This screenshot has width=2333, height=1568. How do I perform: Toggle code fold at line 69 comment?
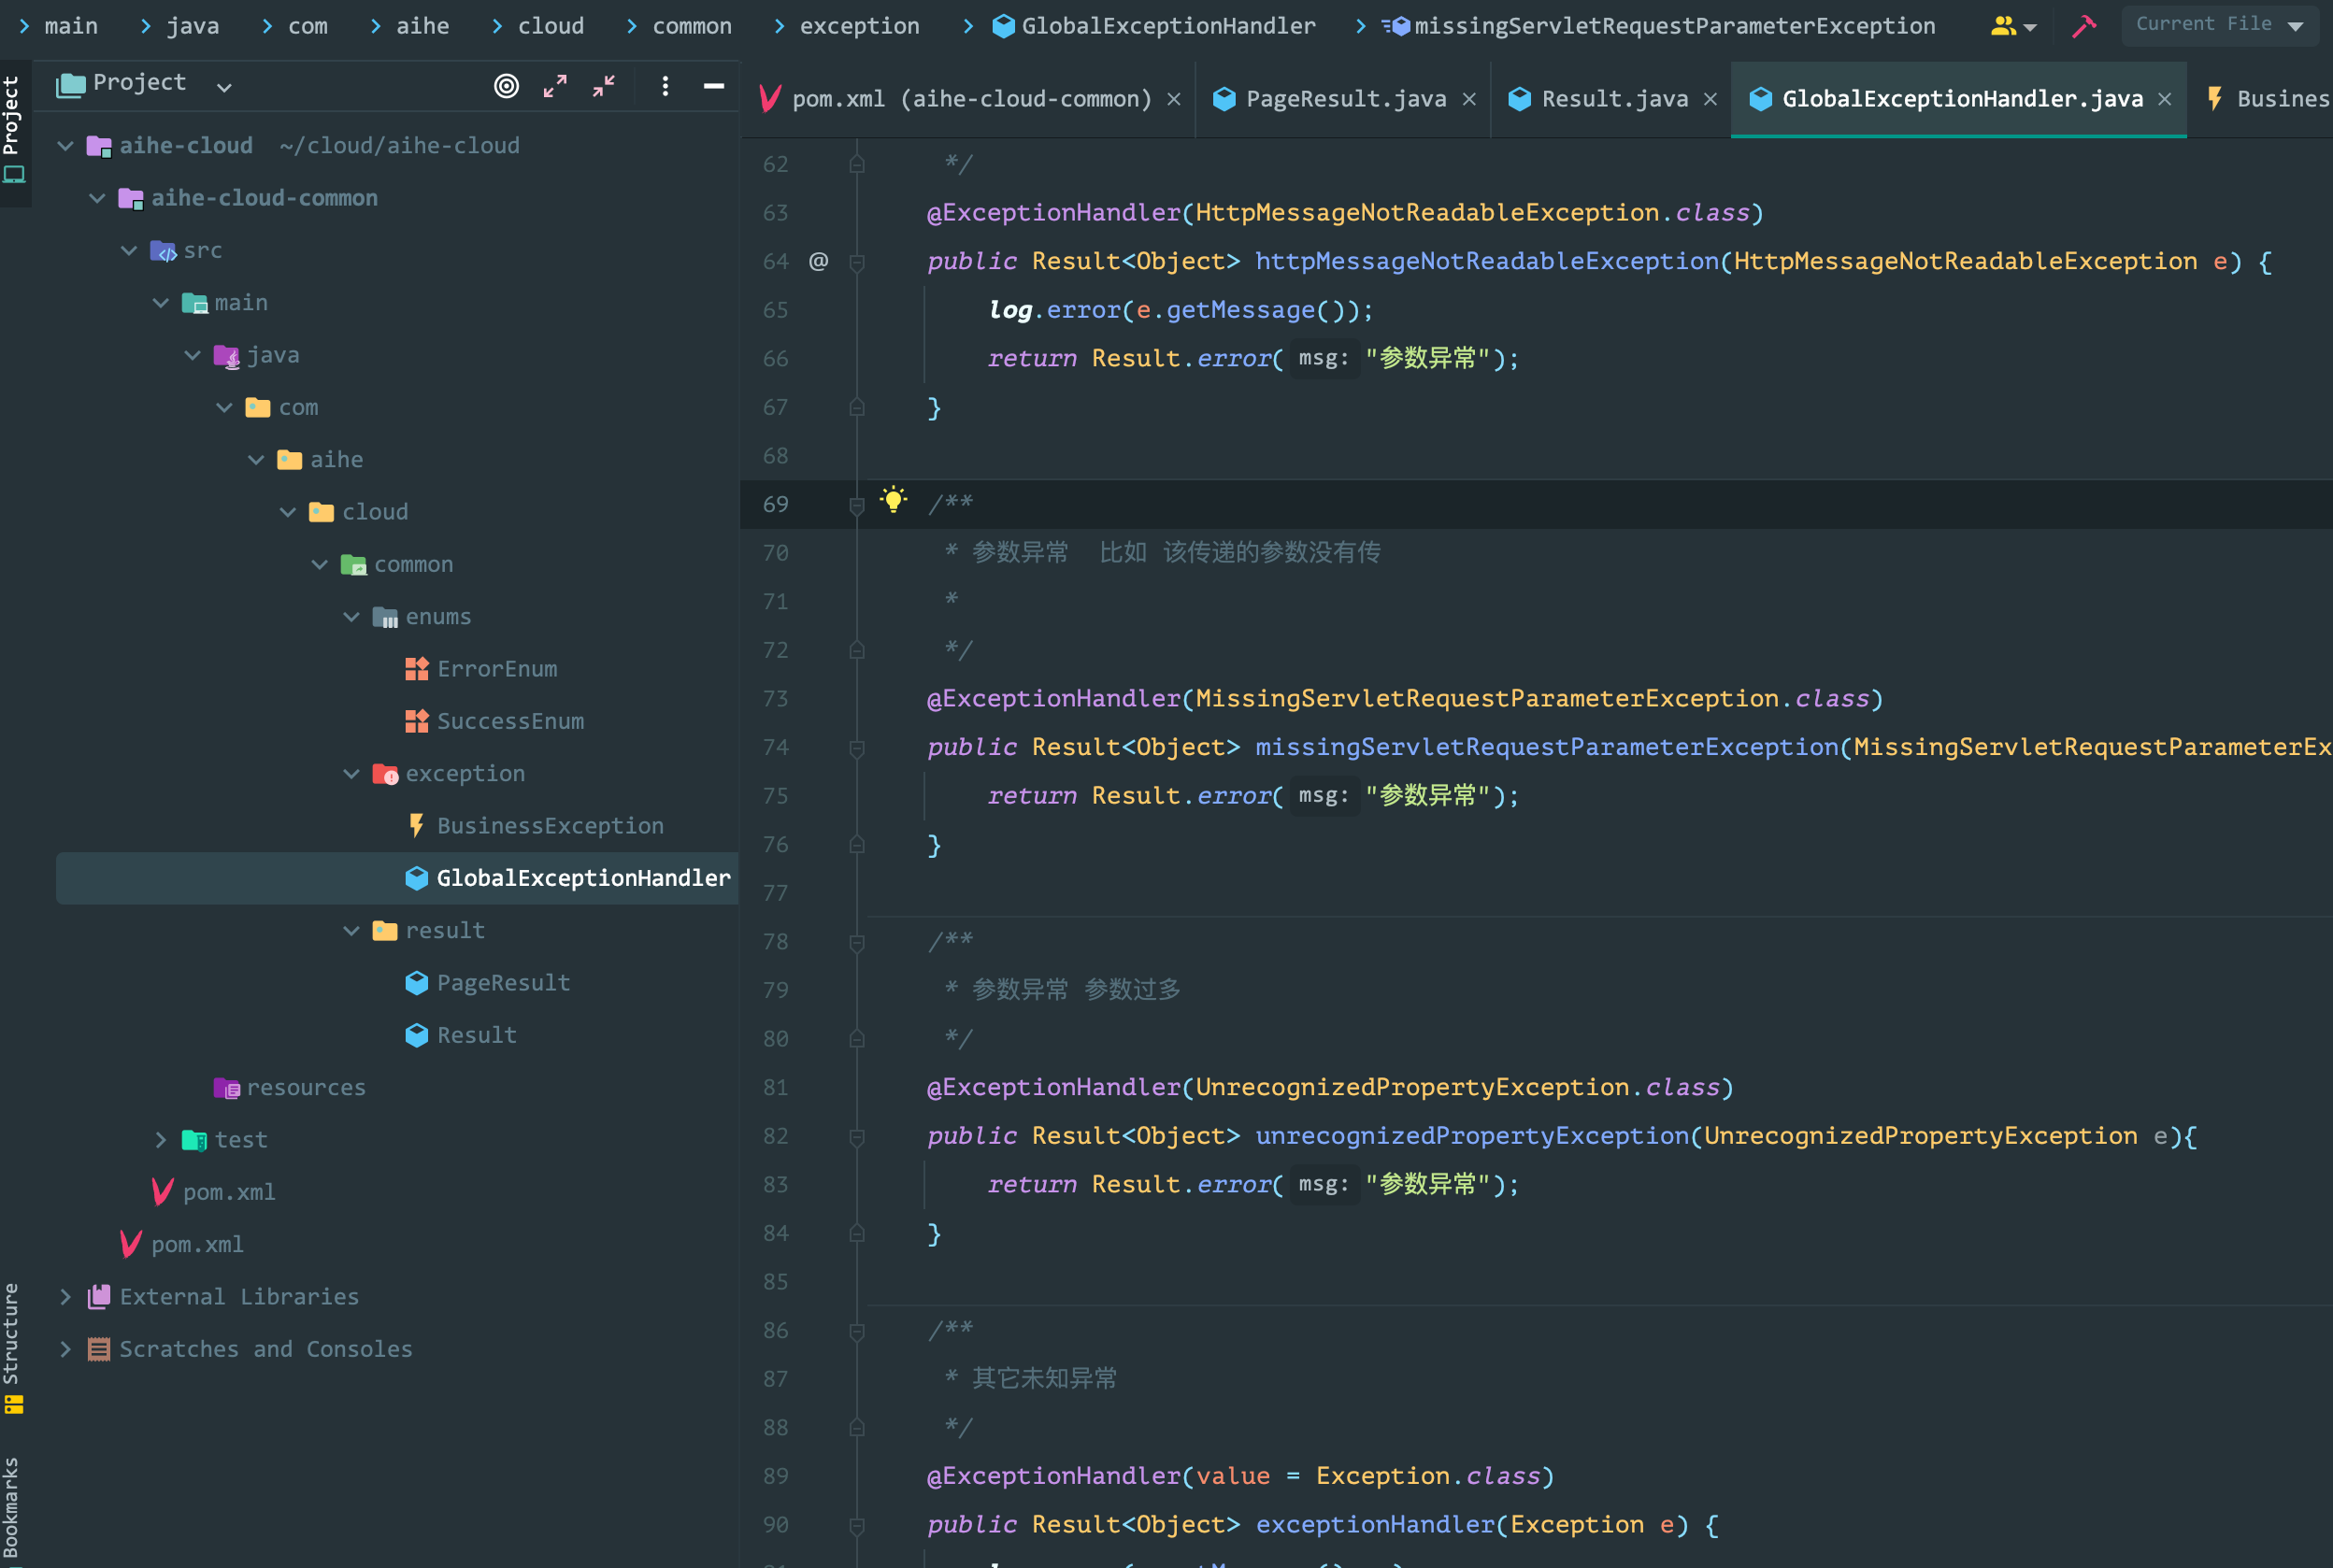click(857, 505)
